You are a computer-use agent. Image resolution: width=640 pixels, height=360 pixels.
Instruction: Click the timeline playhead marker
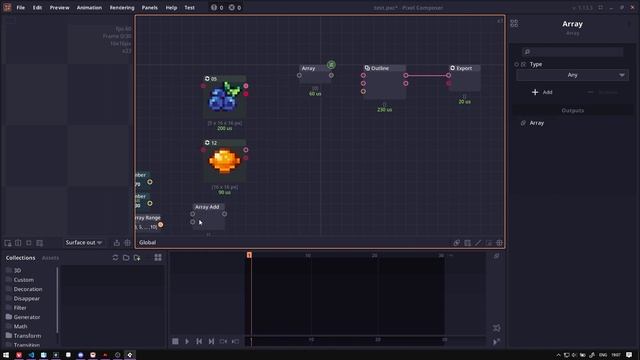249,255
